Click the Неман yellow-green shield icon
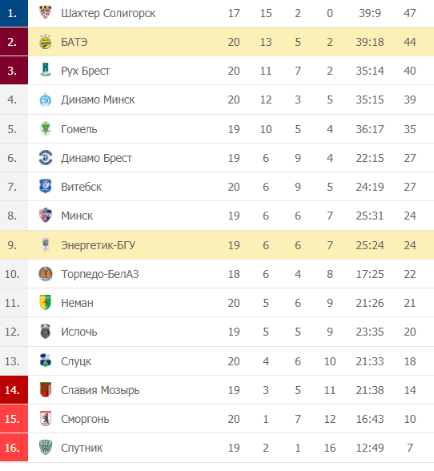 coord(45,303)
